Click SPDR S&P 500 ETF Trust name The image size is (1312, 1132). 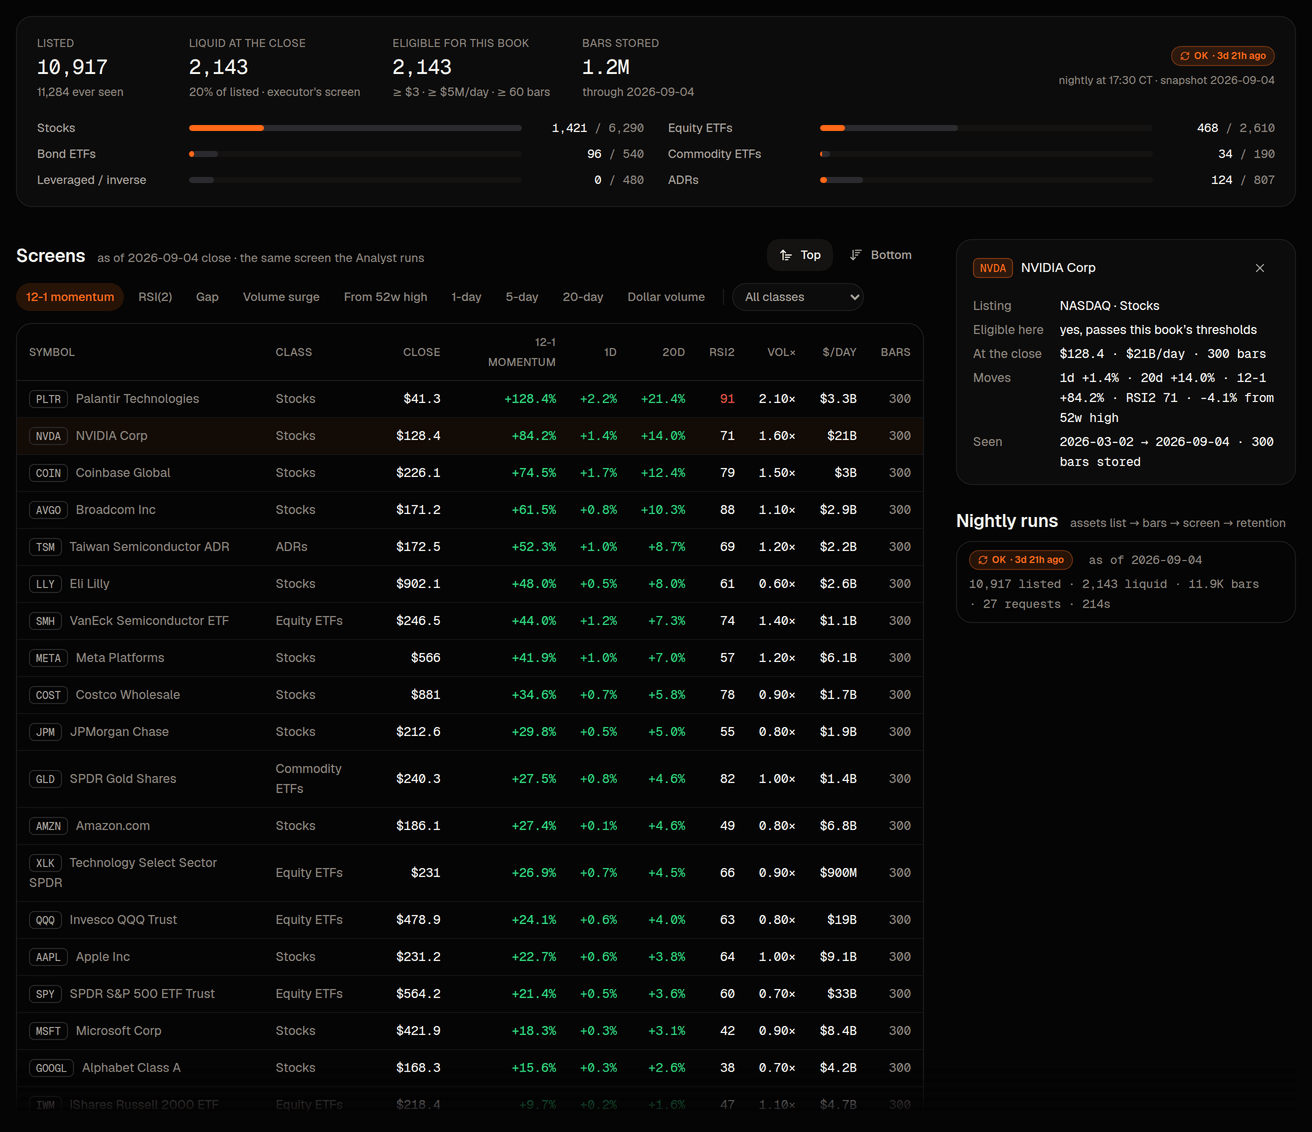tap(142, 994)
